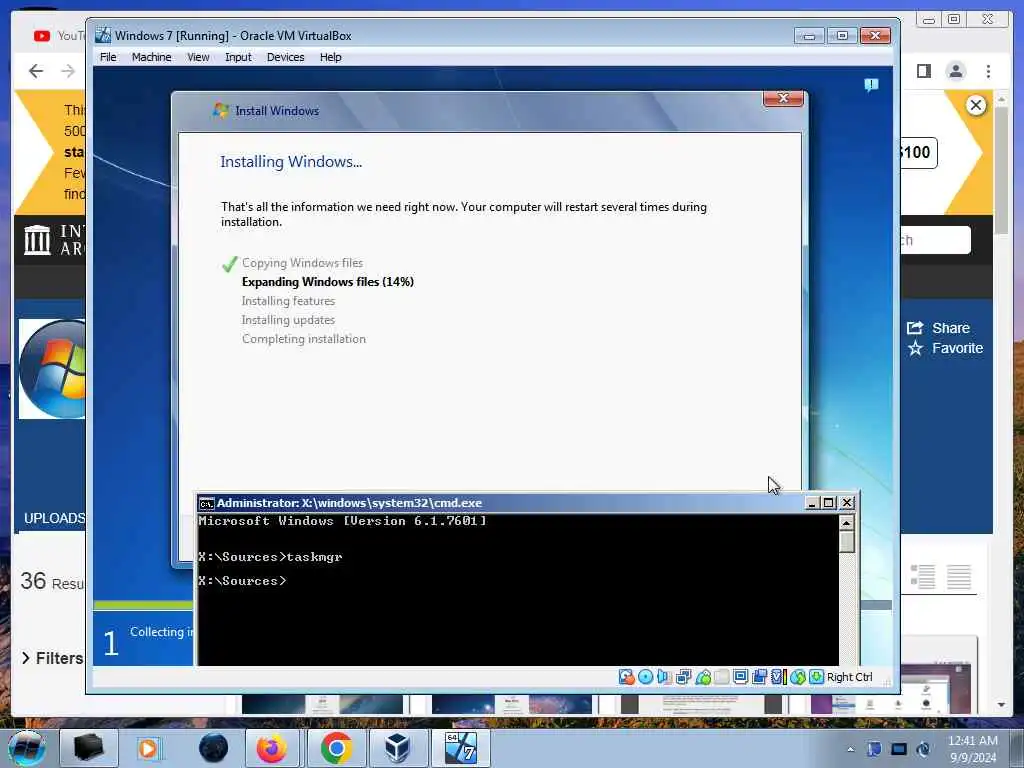Switch to Google Chrome on the taskbar
This screenshot has width=1024, height=768.
pyautogui.click(x=336, y=748)
